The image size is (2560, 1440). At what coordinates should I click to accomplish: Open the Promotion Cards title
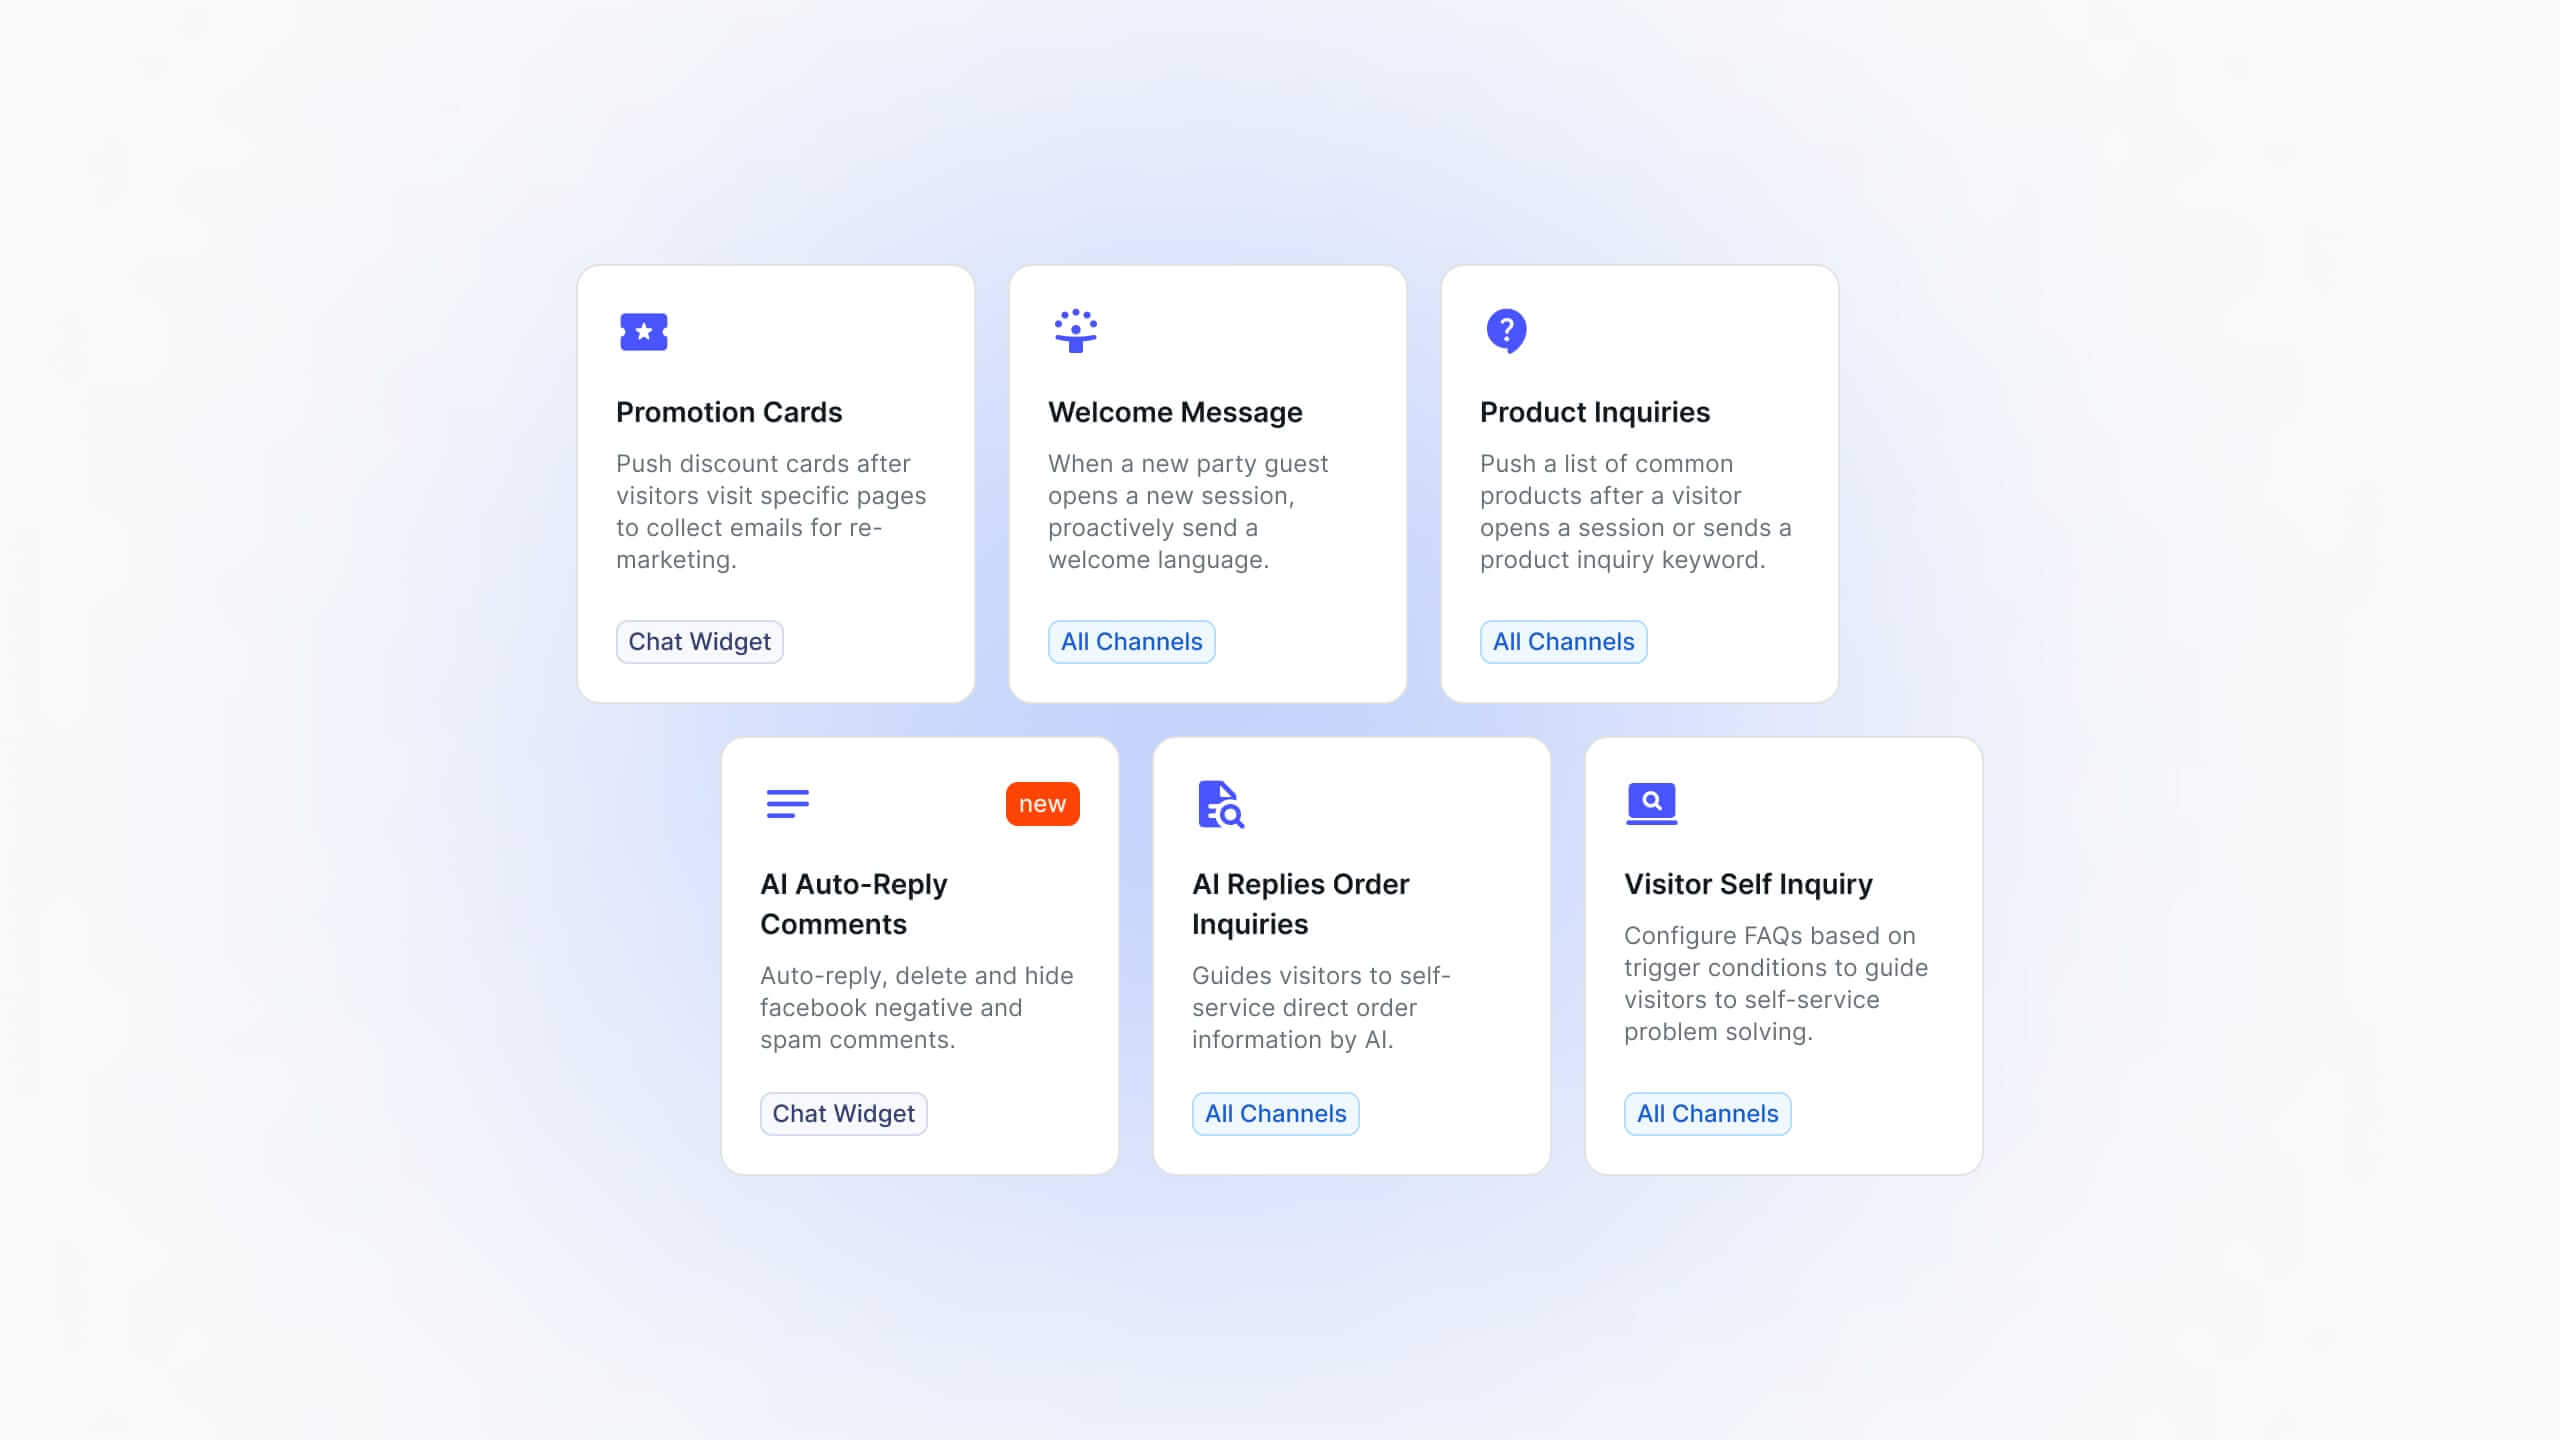coord(729,412)
